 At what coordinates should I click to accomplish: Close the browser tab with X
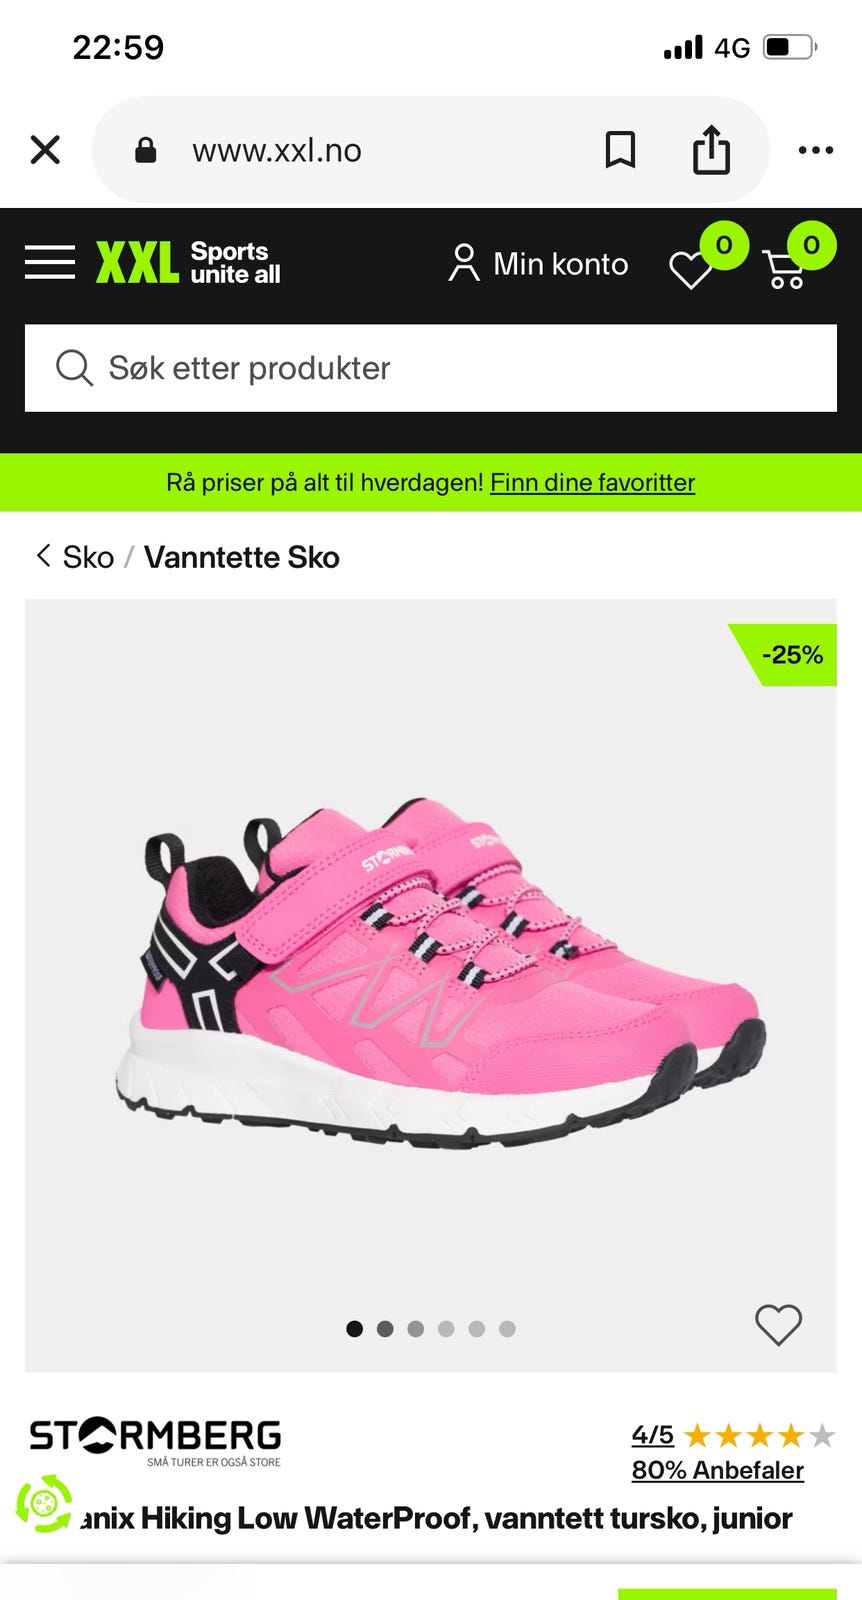pyautogui.click(x=45, y=150)
